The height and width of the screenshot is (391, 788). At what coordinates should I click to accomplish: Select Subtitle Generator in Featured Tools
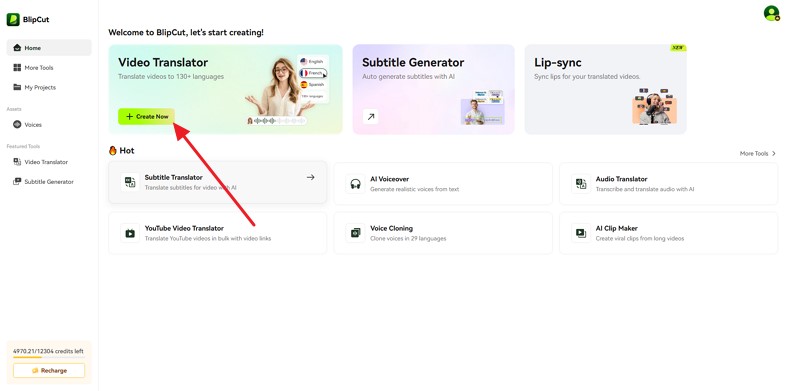49,181
